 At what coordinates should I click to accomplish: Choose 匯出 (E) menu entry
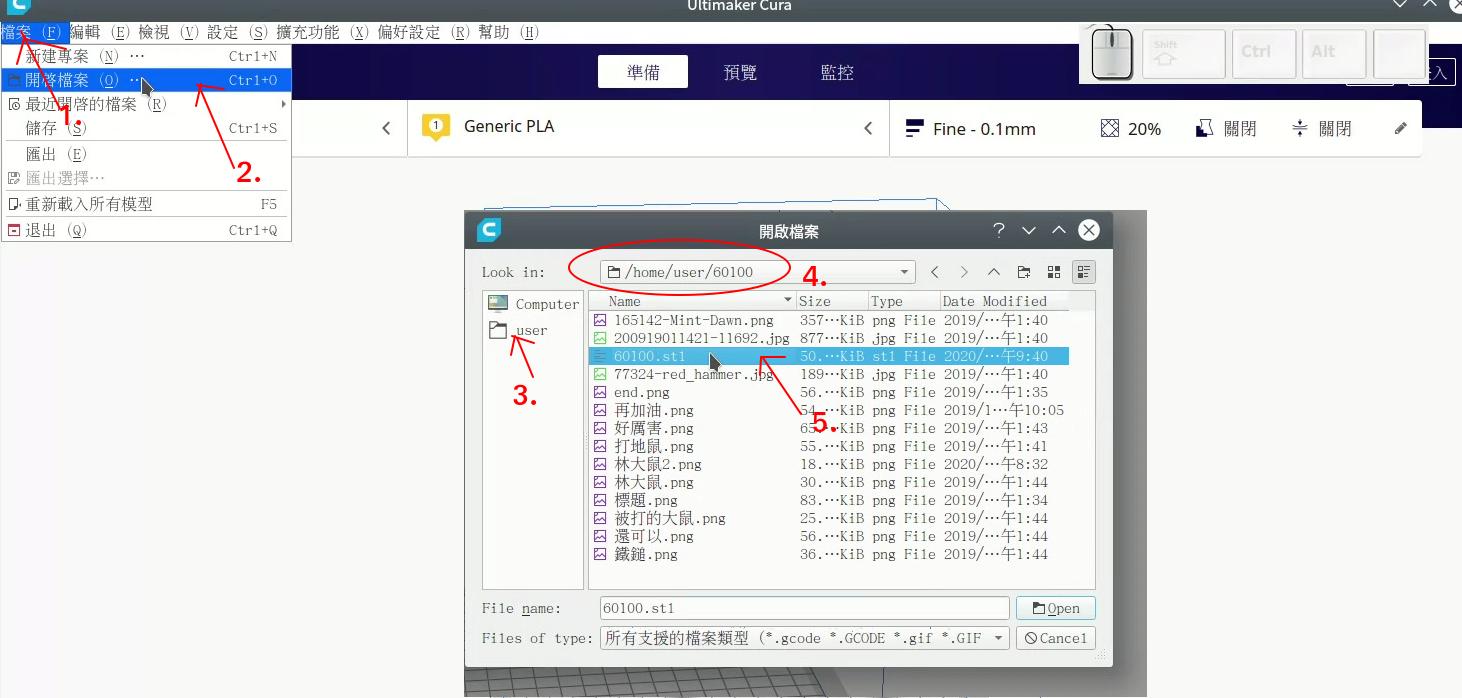pyautogui.click(x=146, y=154)
